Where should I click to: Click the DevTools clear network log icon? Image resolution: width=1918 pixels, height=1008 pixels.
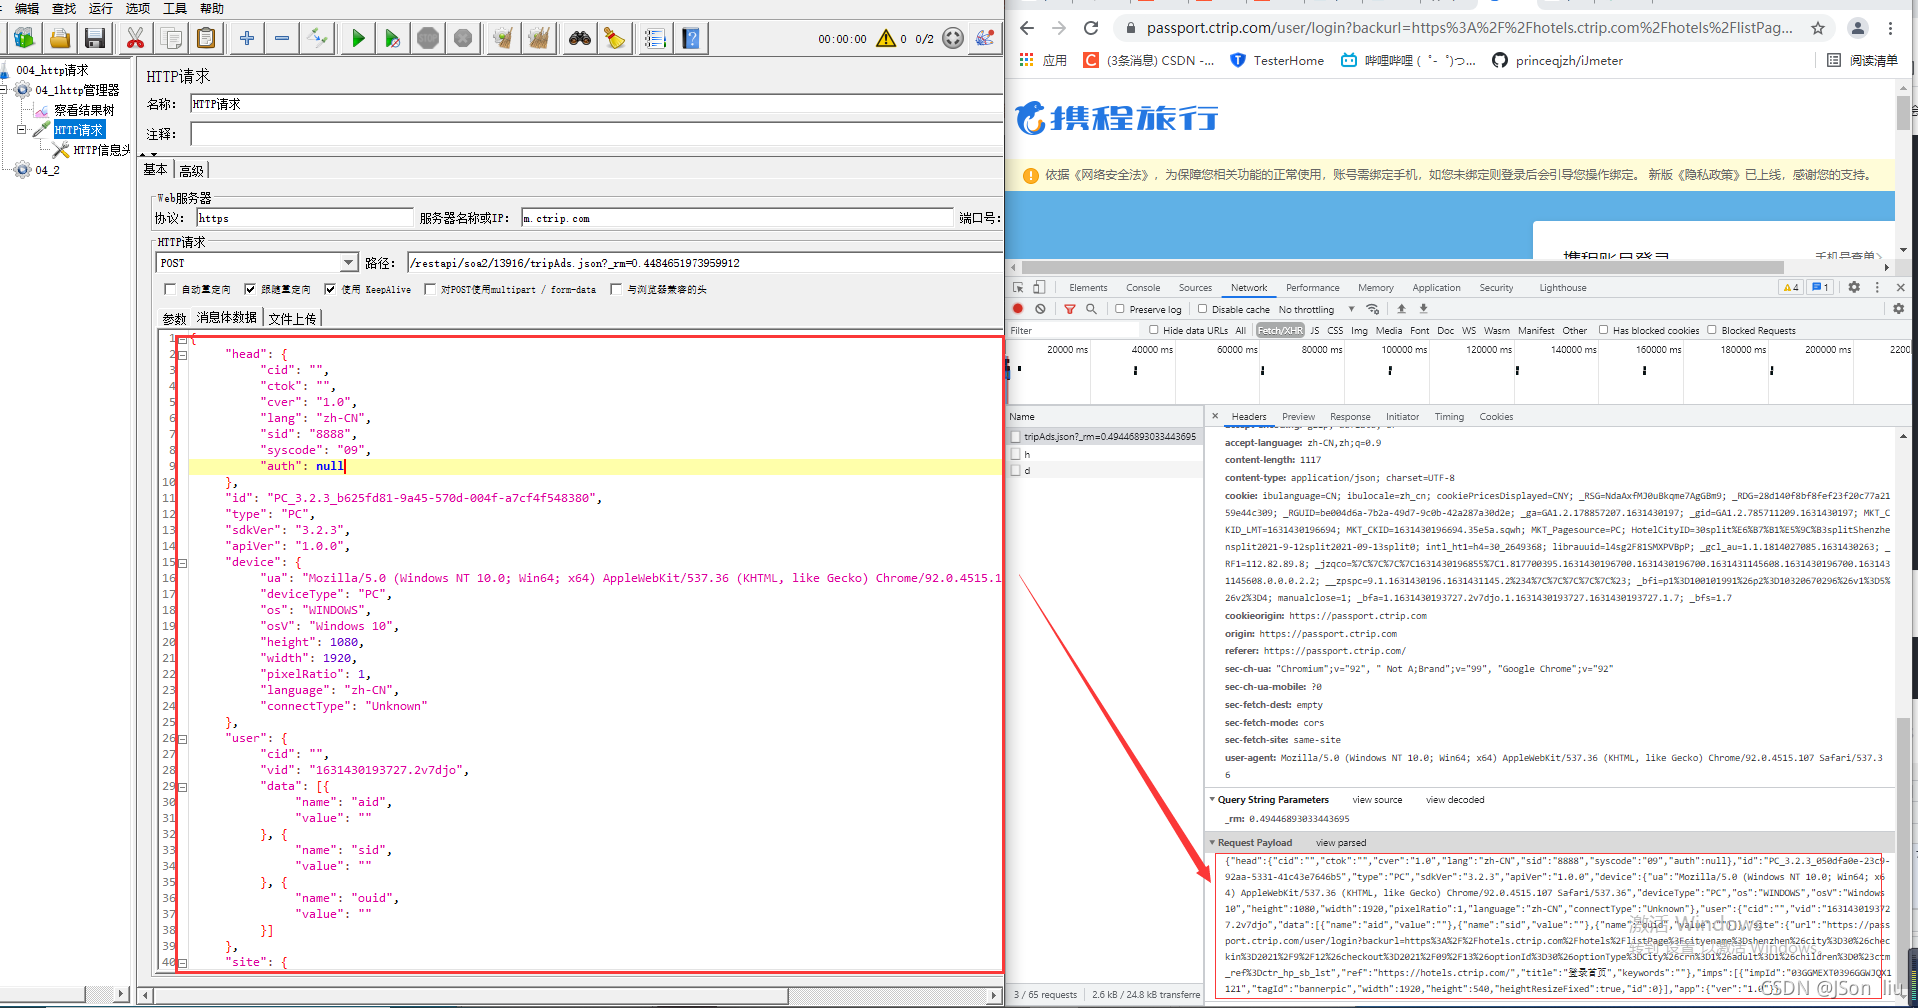[1040, 309]
